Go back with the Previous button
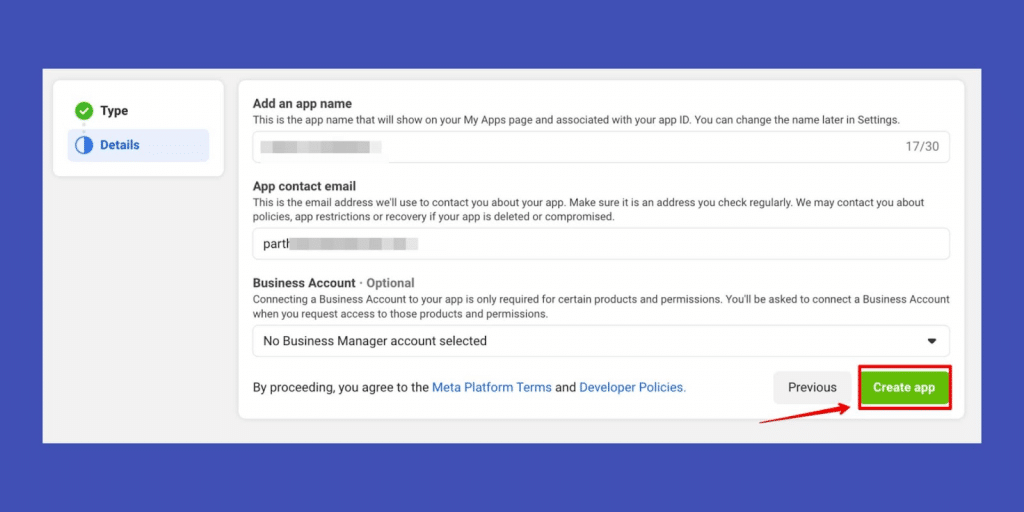This screenshot has width=1024, height=512. click(x=812, y=387)
